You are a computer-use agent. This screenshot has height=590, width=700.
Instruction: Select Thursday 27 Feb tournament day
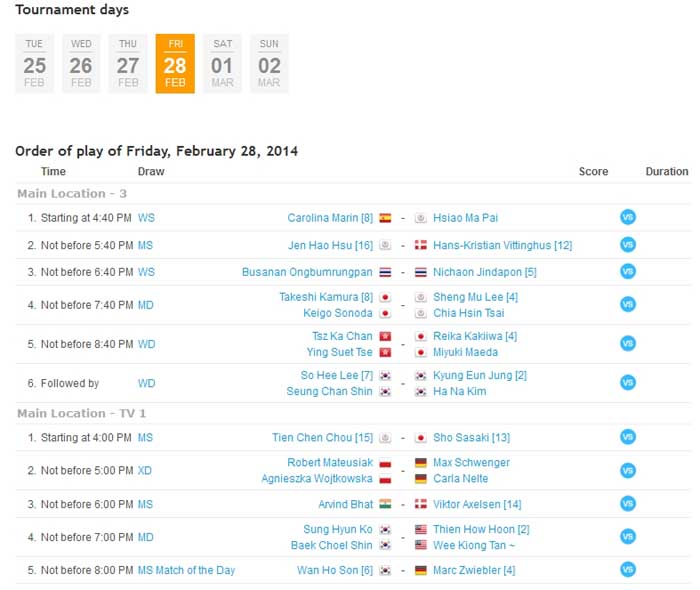pyautogui.click(x=128, y=63)
